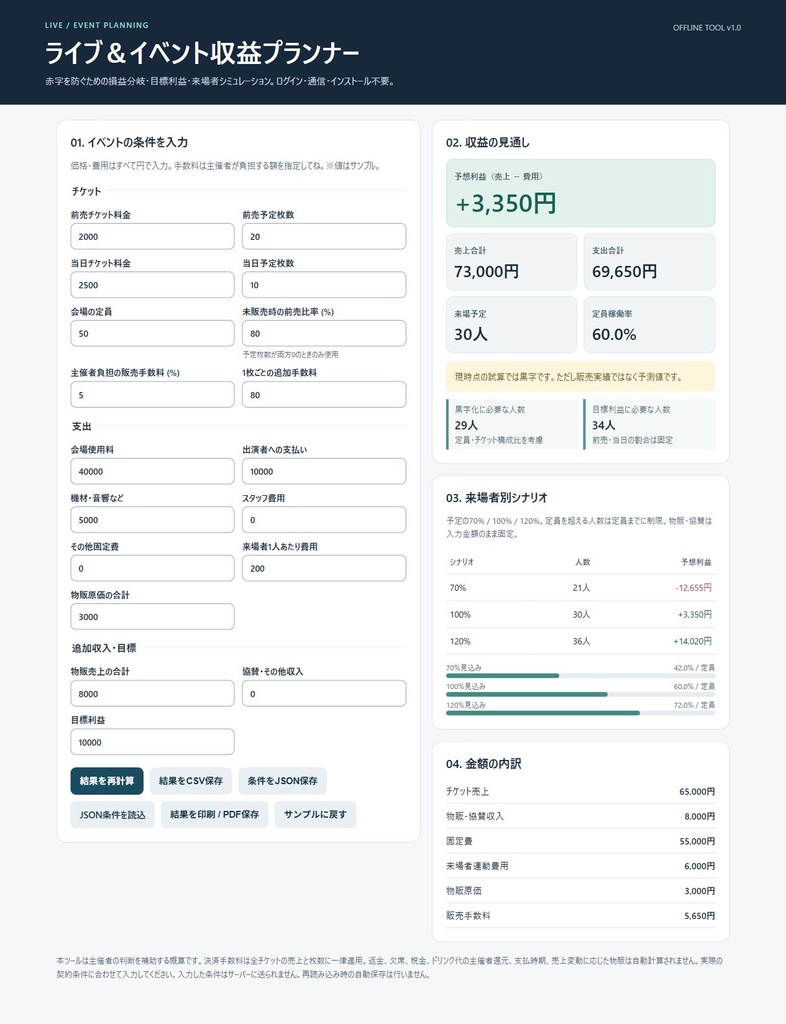Select 主催者負担の販売手数料 (%) input

[152, 394]
